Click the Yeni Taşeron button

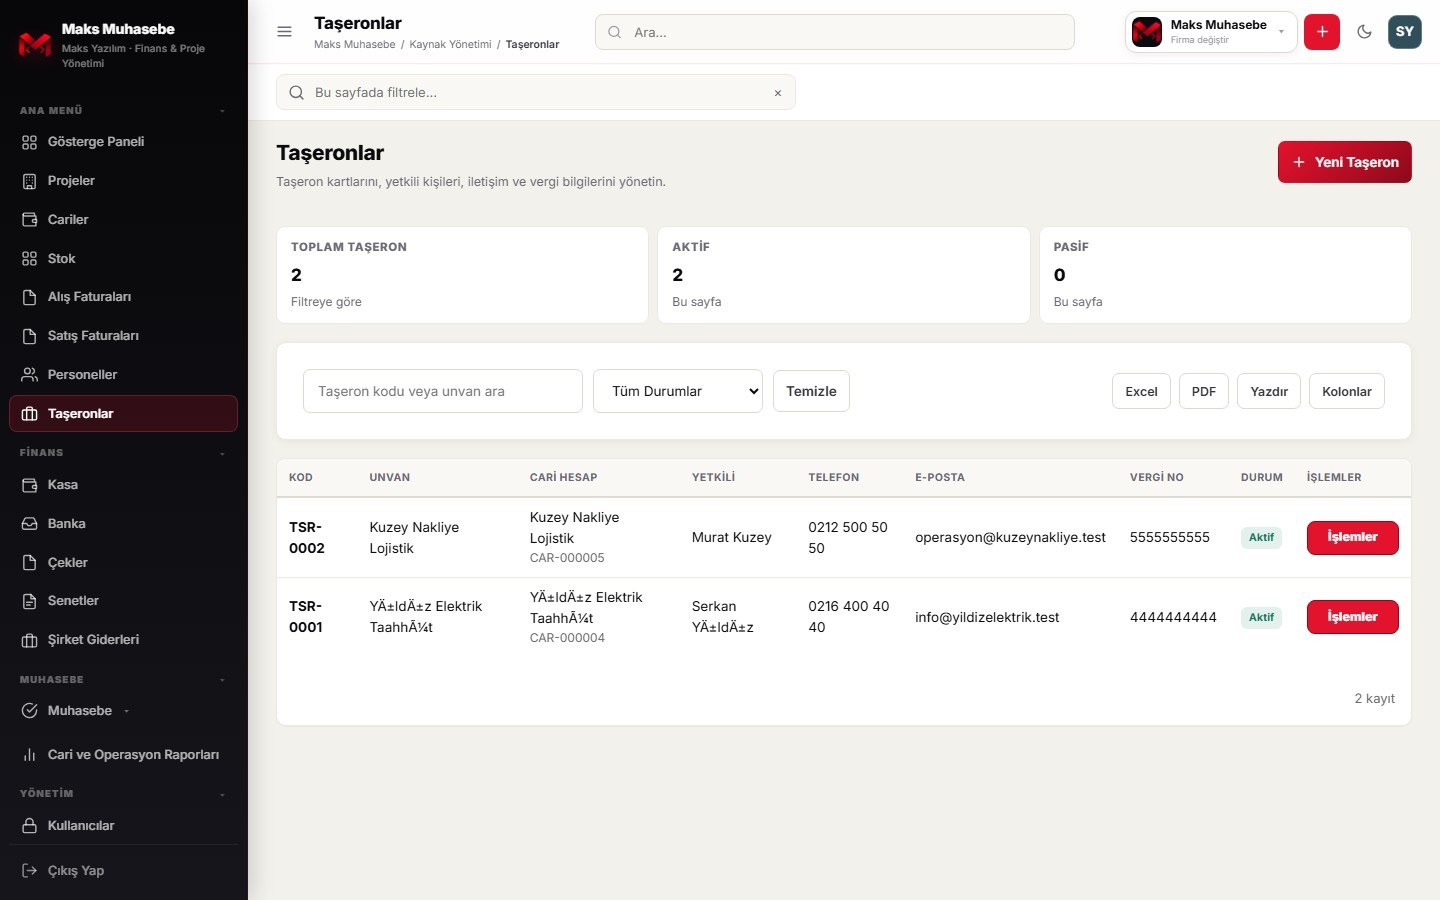pos(1344,162)
